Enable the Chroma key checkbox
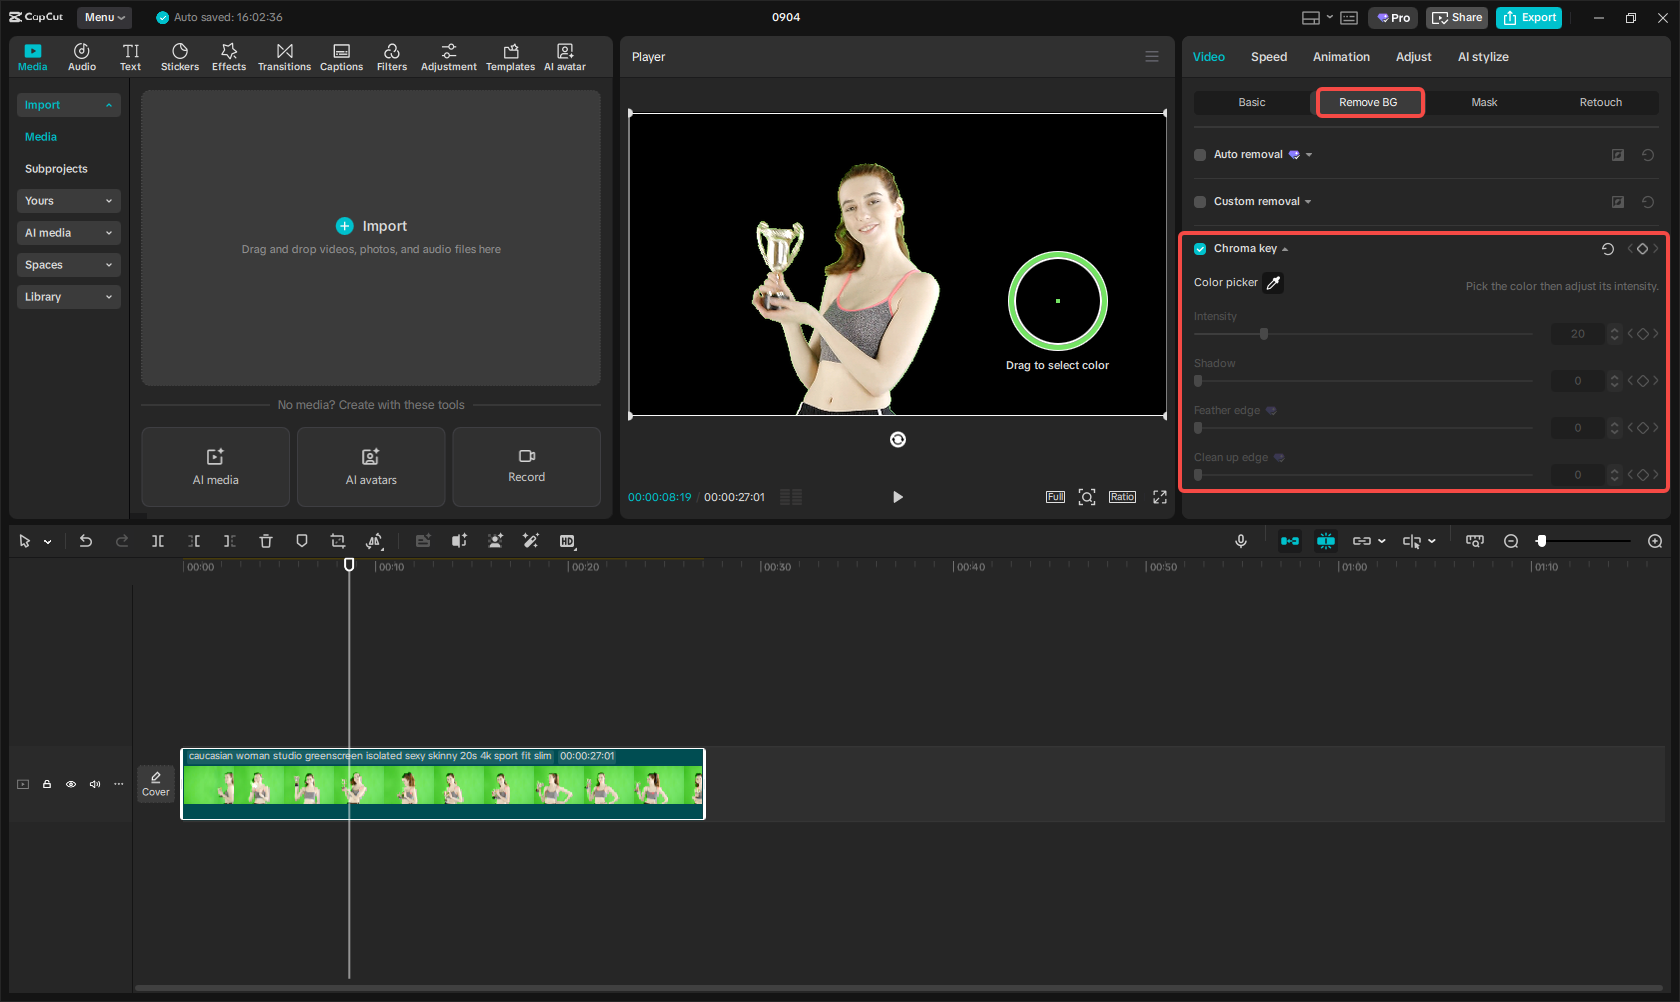 [x=1199, y=248]
